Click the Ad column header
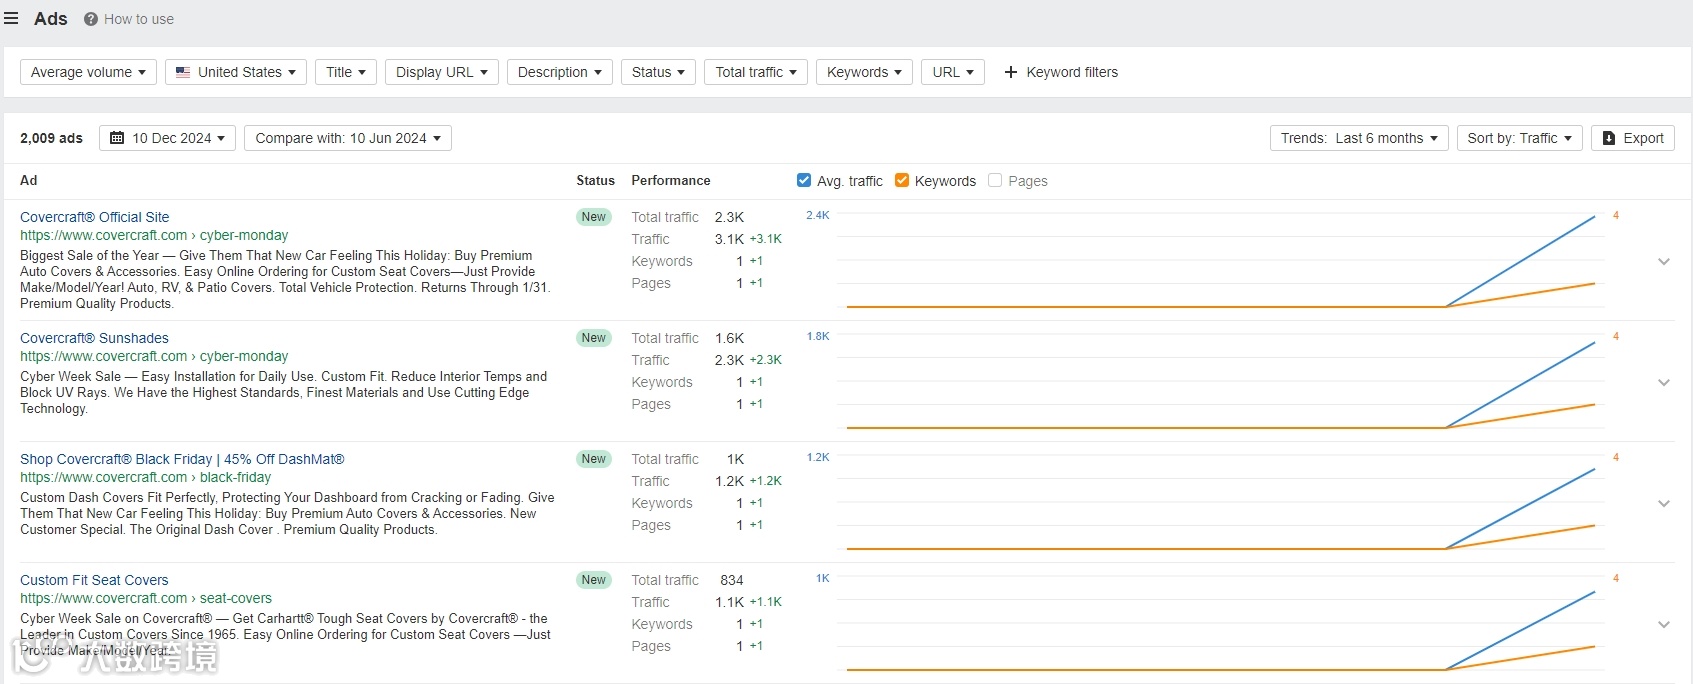1693x684 pixels. [28, 180]
